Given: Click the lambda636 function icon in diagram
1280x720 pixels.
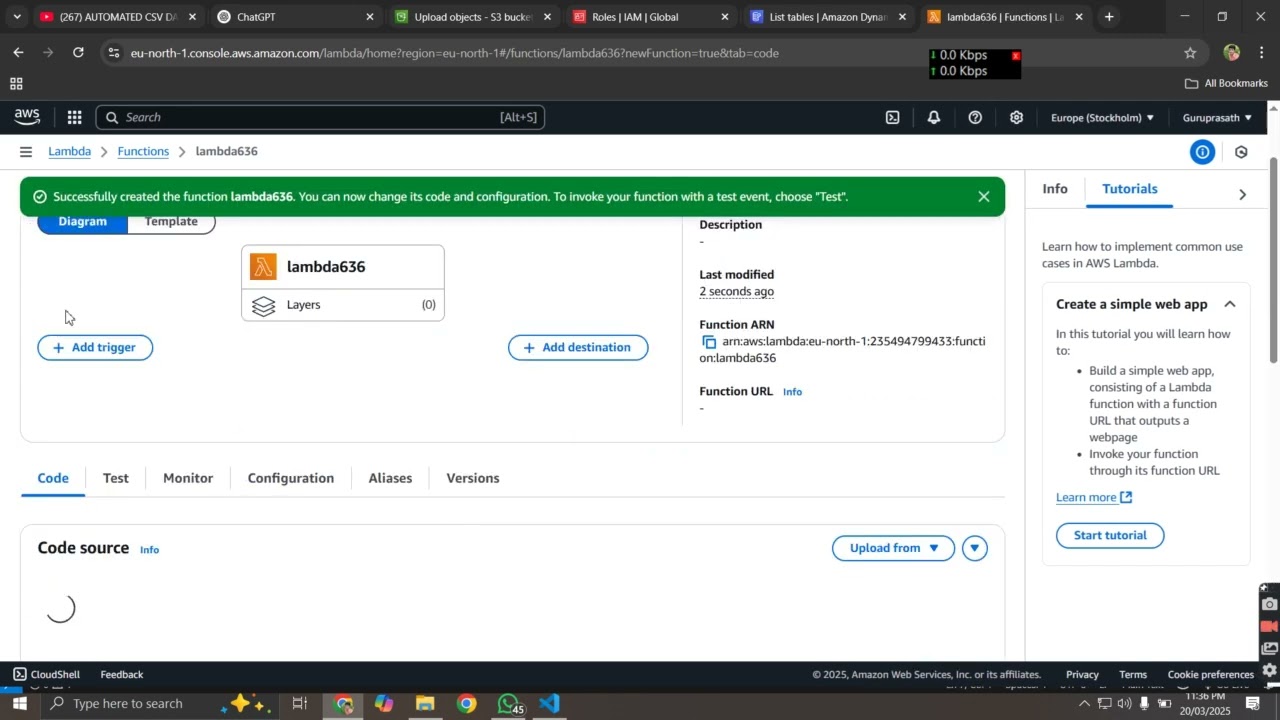Looking at the screenshot, I should (264, 267).
